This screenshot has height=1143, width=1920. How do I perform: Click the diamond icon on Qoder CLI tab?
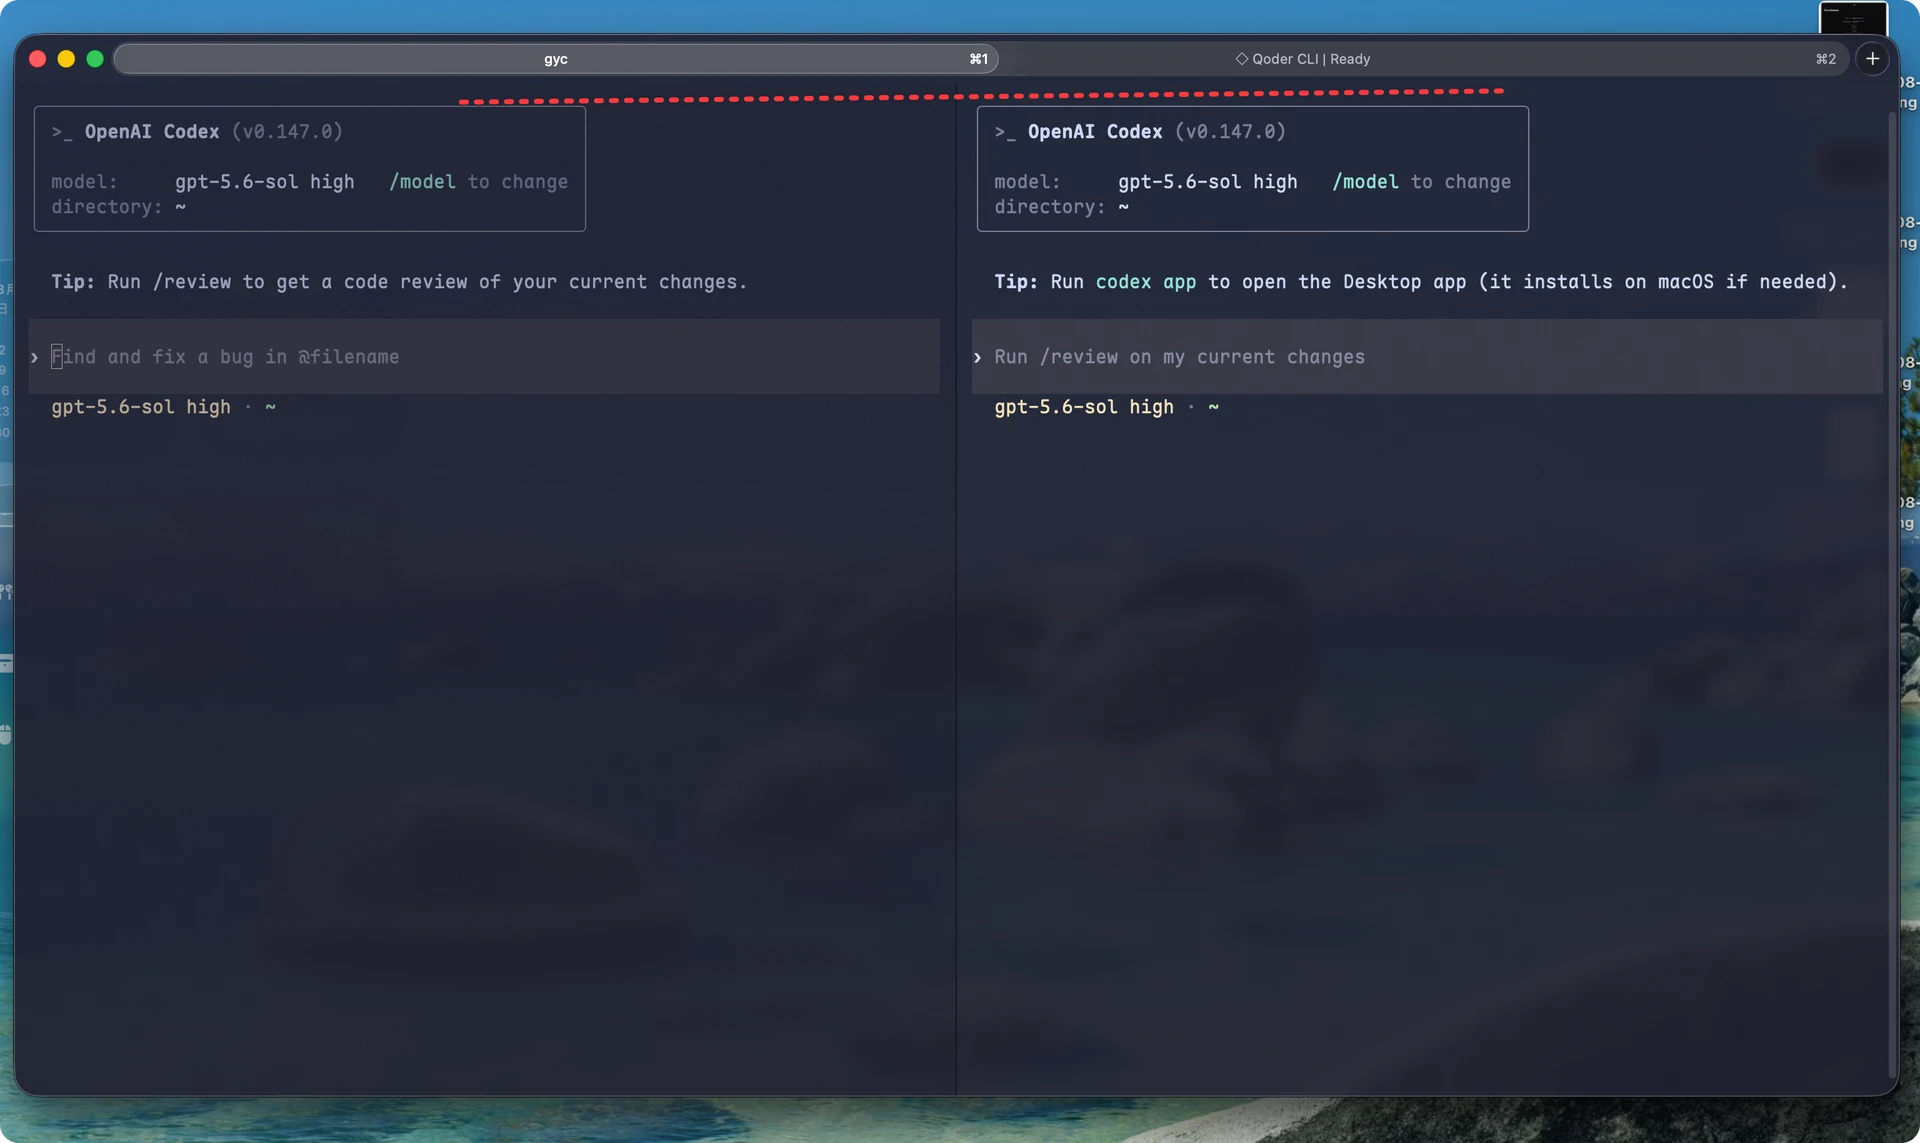coord(1241,59)
